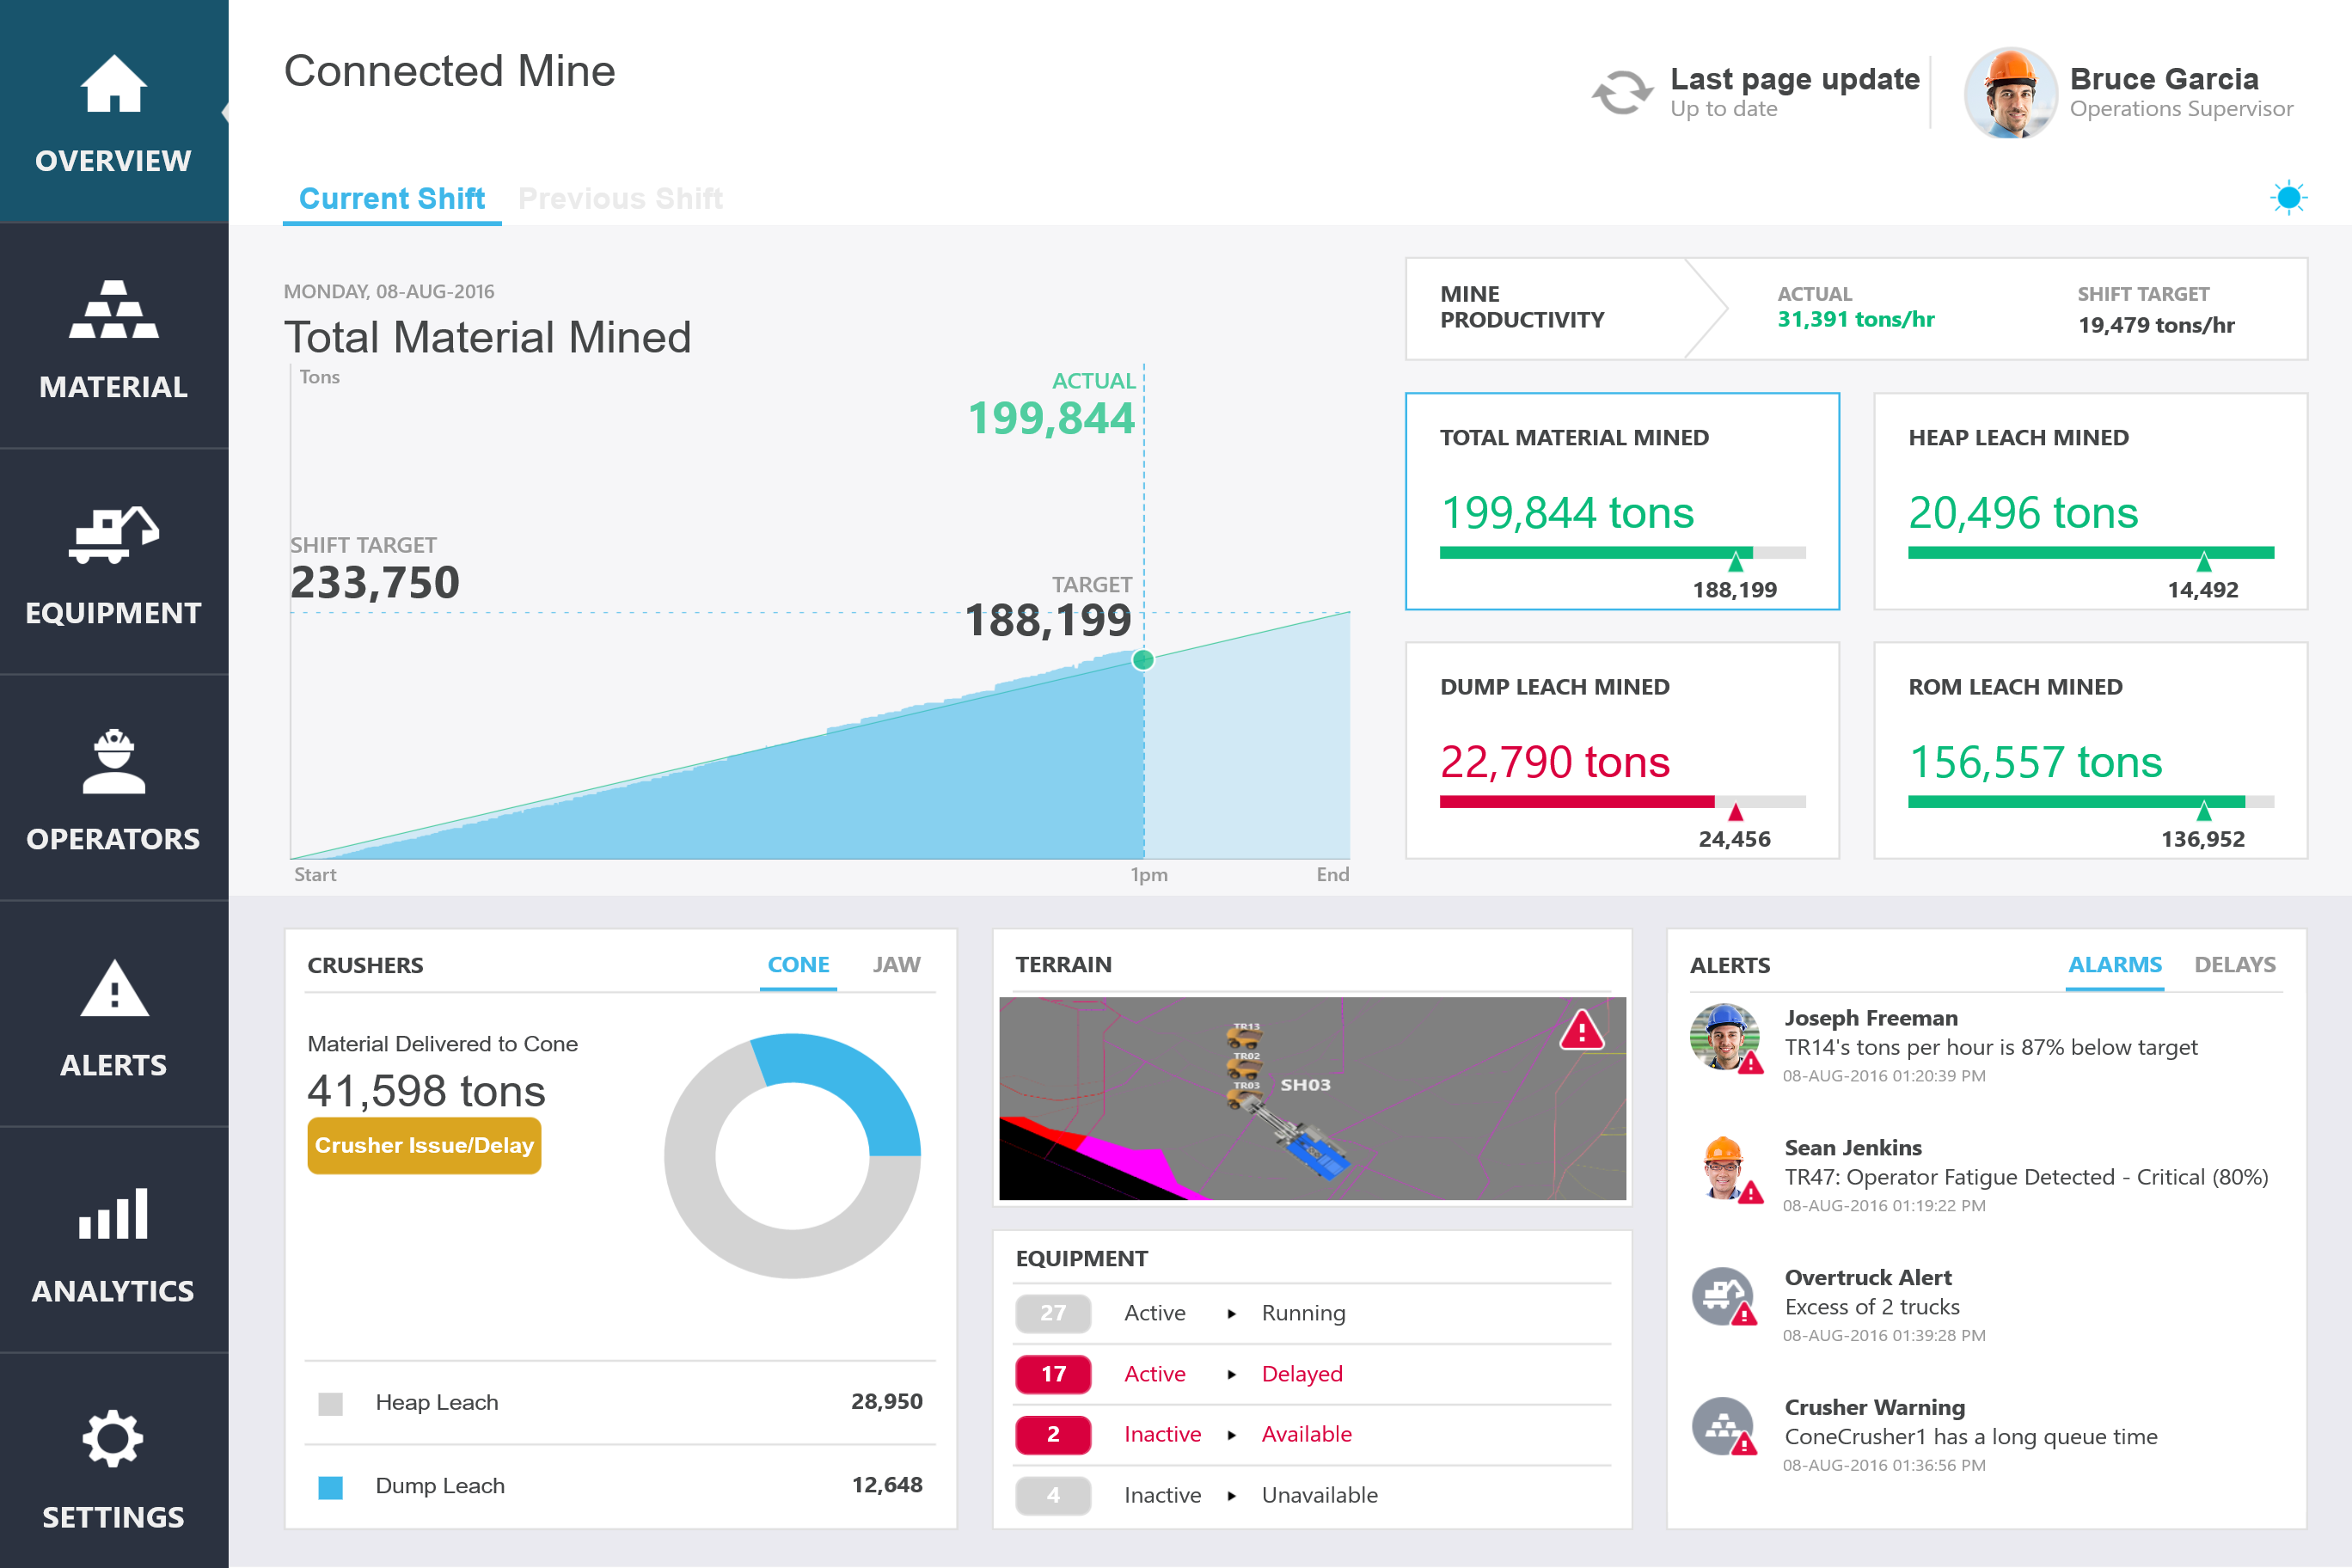Image resolution: width=2352 pixels, height=1568 pixels.
Task: Open Analytics bar chart icon
Action: click(113, 1215)
